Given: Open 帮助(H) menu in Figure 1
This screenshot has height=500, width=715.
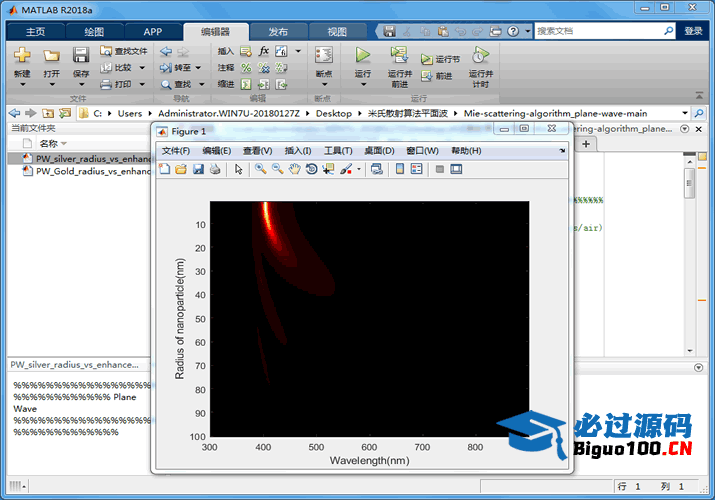Looking at the screenshot, I should tap(466, 151).
